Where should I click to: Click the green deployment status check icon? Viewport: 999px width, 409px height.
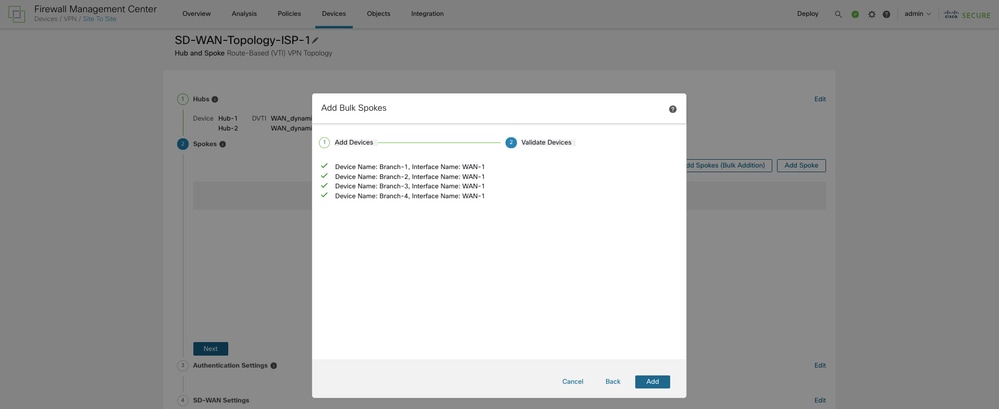tap(855, 14)
